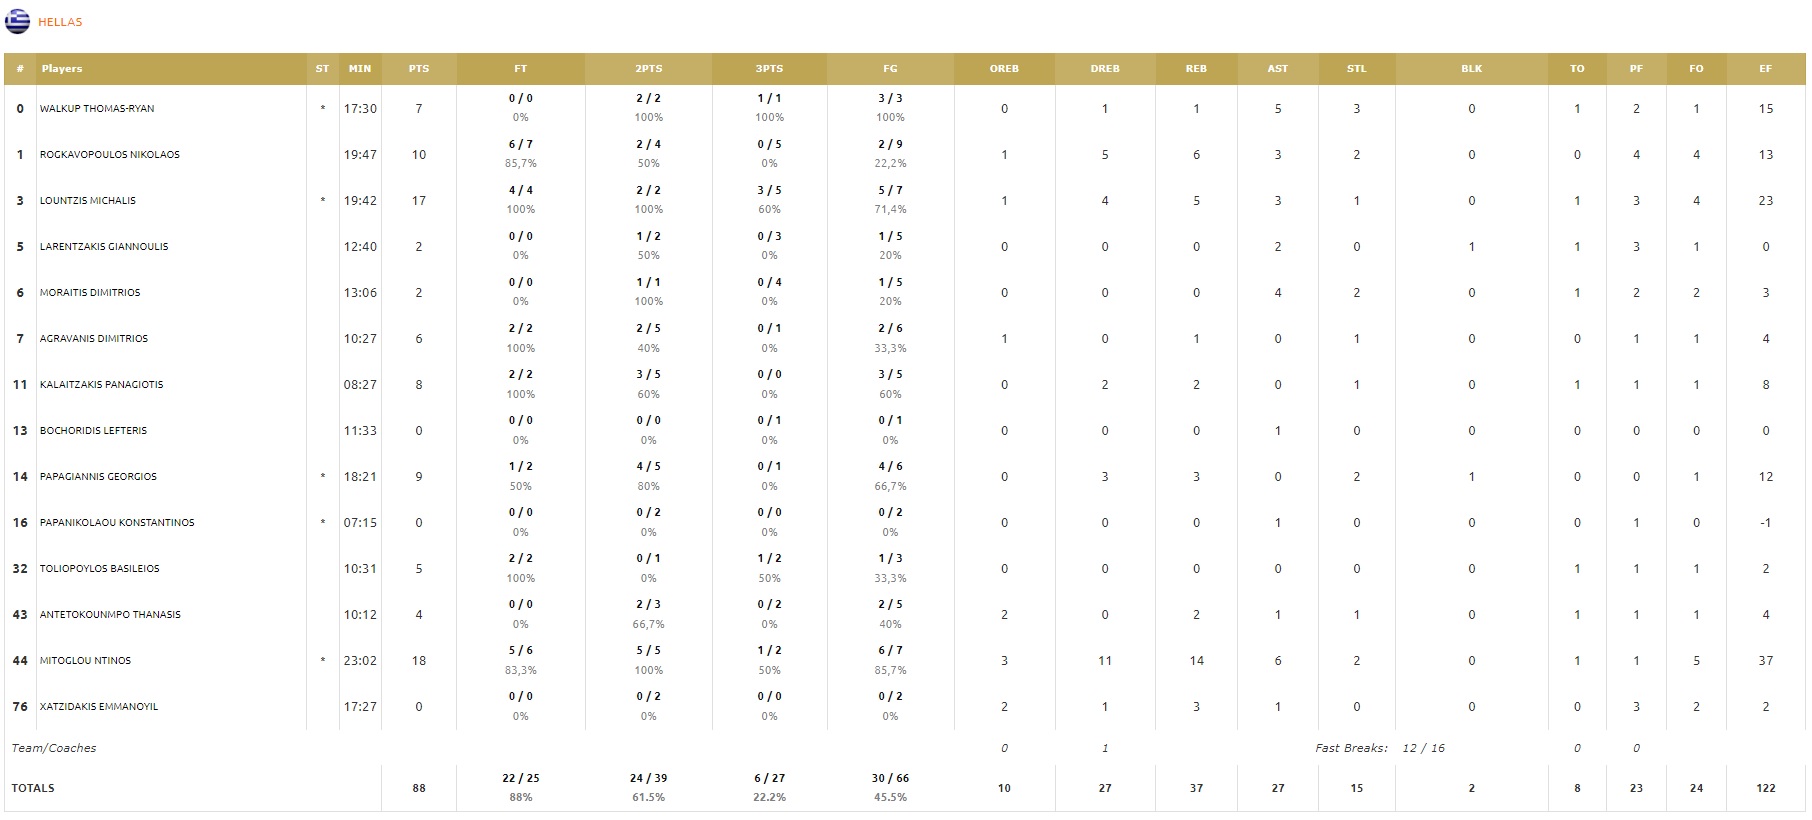The width and height of the screenshot is (1812, 820).
Task: Click the 3PTS column header
Action: 769,69
